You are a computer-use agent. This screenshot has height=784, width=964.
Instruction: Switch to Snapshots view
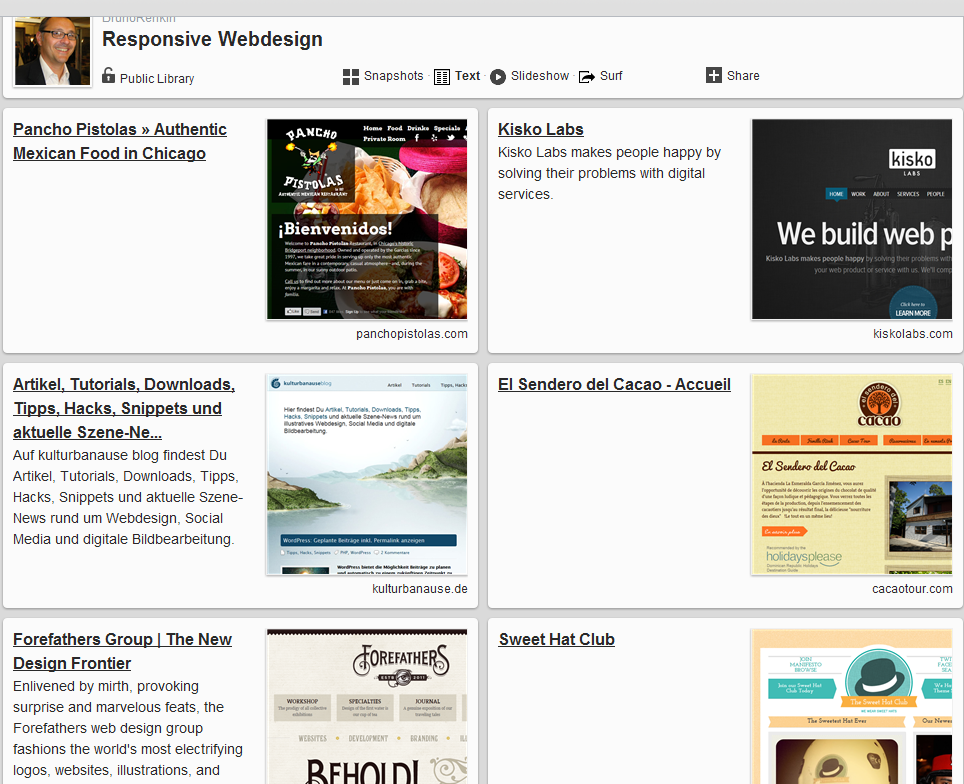(393, 76)
